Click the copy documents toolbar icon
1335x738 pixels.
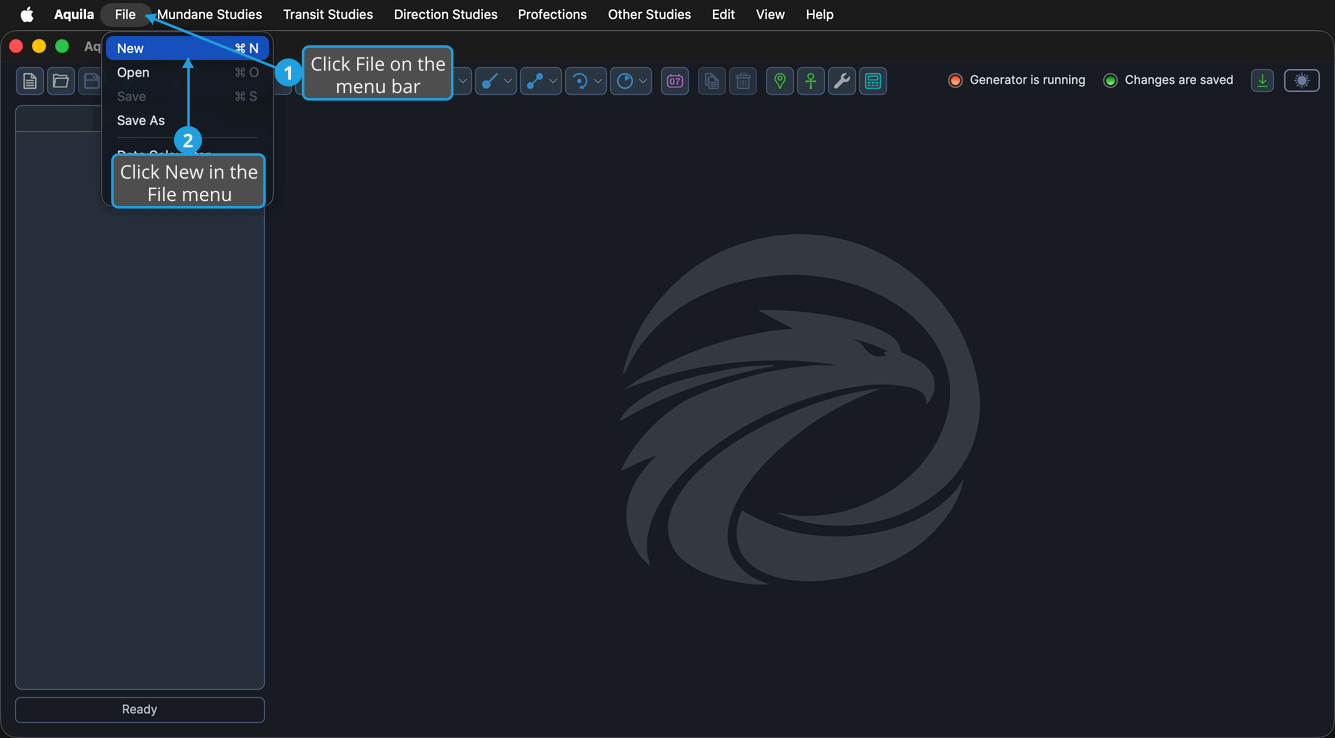(x=711, y=81)
